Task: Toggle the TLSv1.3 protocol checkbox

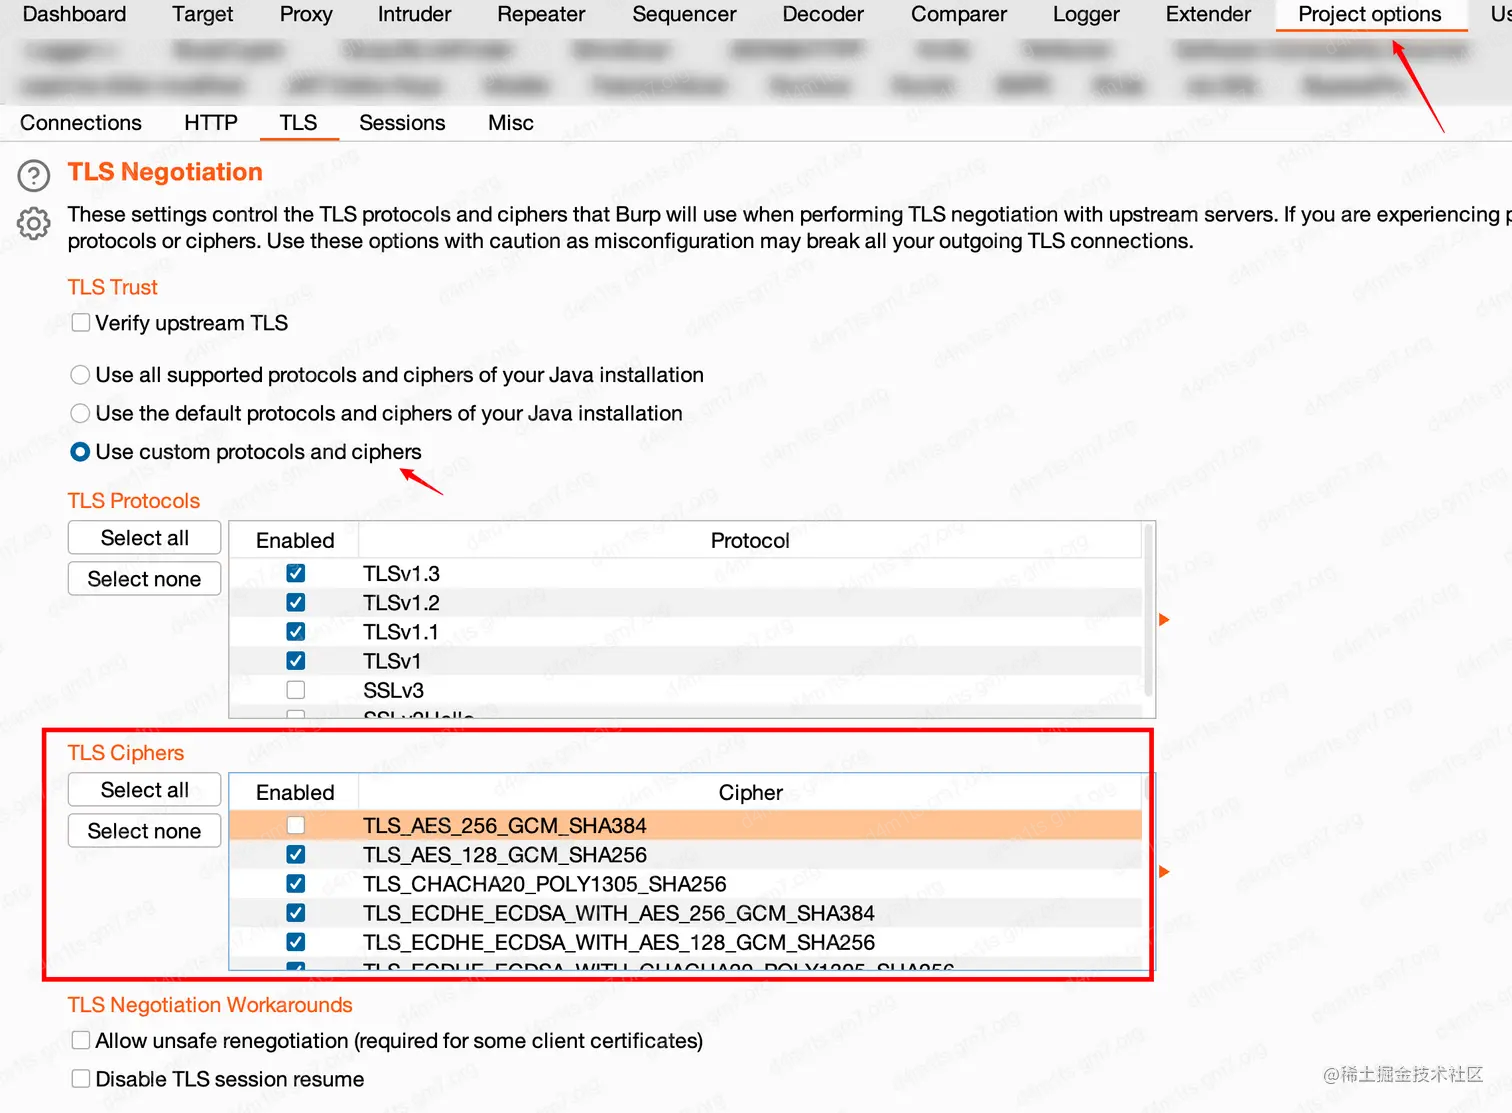Action: 295,573
